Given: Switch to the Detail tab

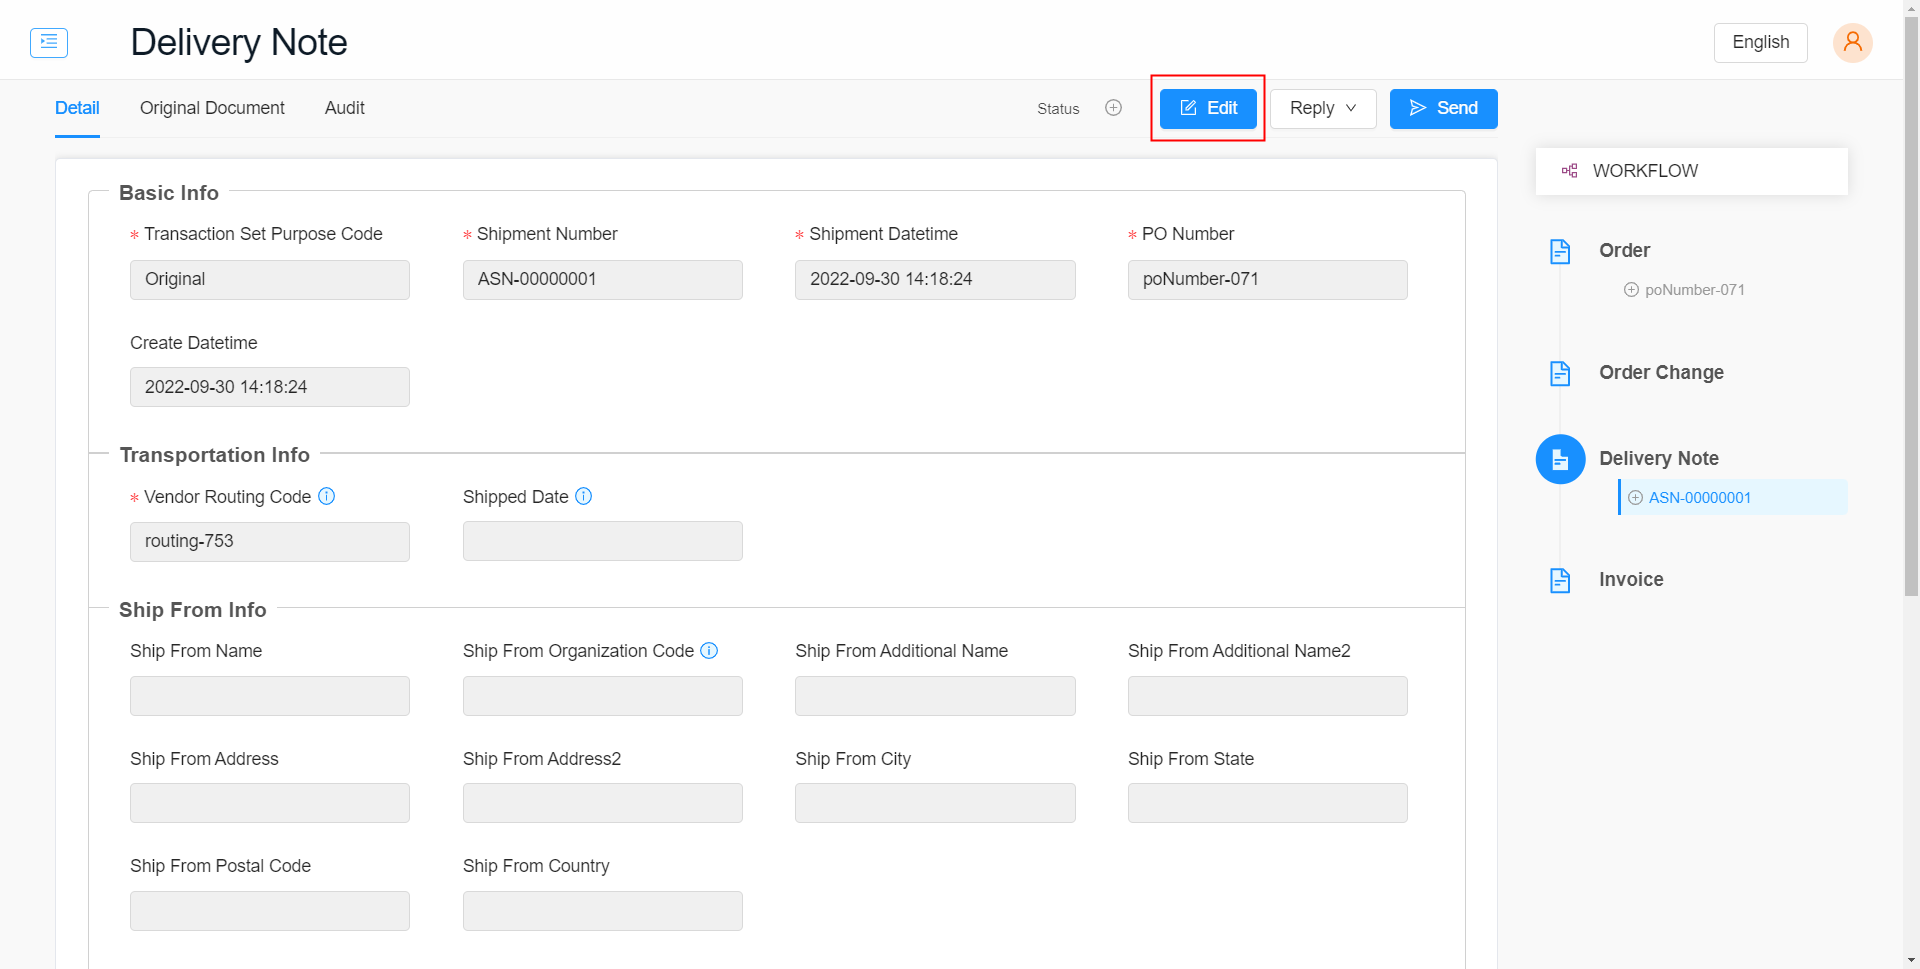Looking at the screenshot, I should point(77,108).
